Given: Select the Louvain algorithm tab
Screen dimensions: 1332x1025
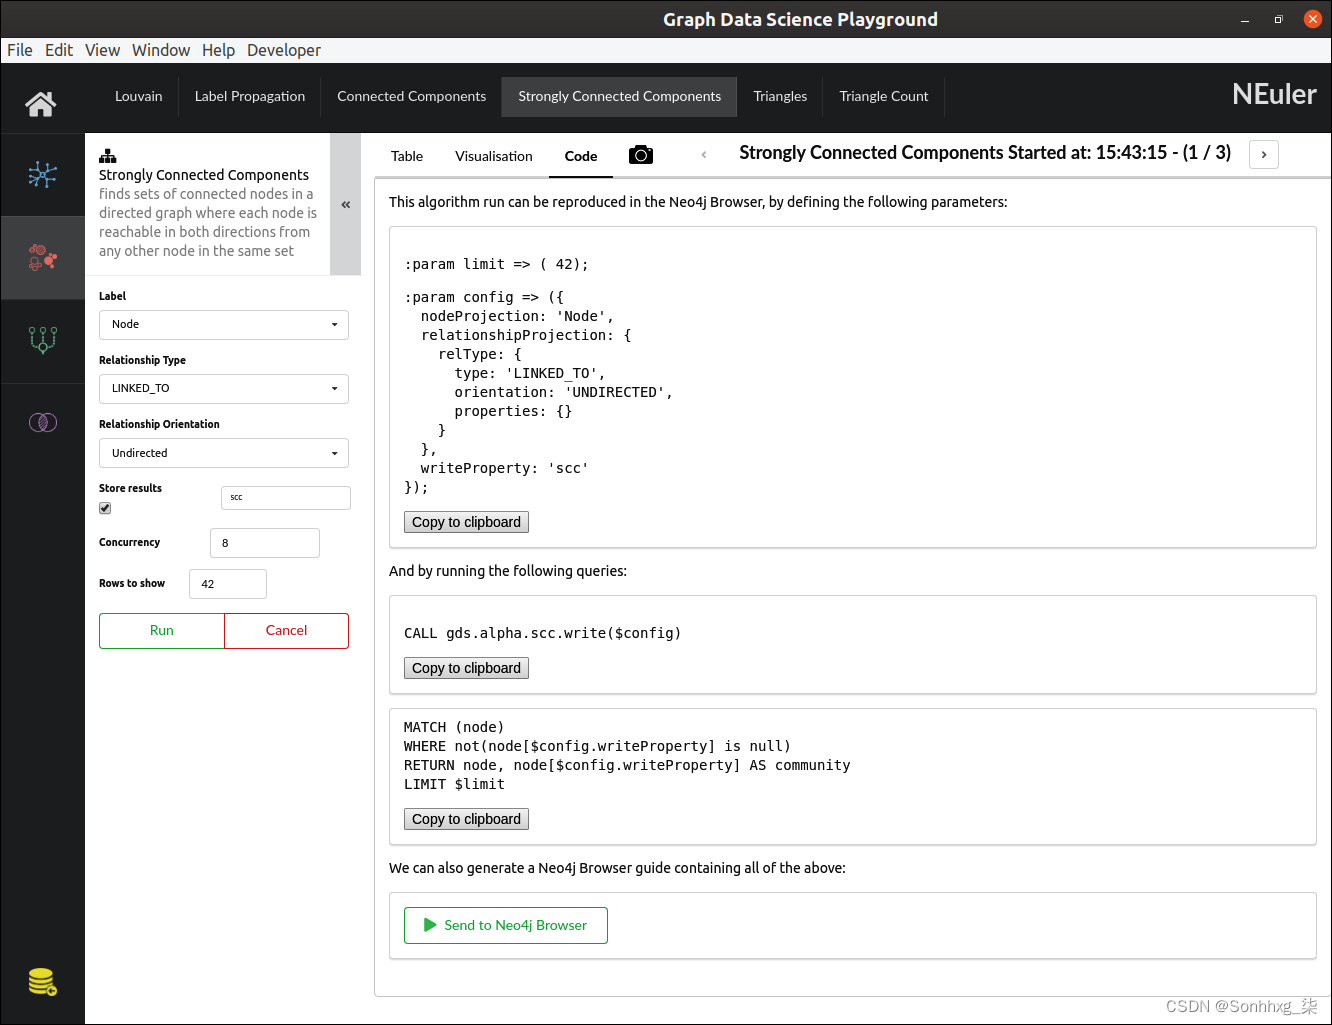Looking at the screenshot, I should tap(139, 97).
